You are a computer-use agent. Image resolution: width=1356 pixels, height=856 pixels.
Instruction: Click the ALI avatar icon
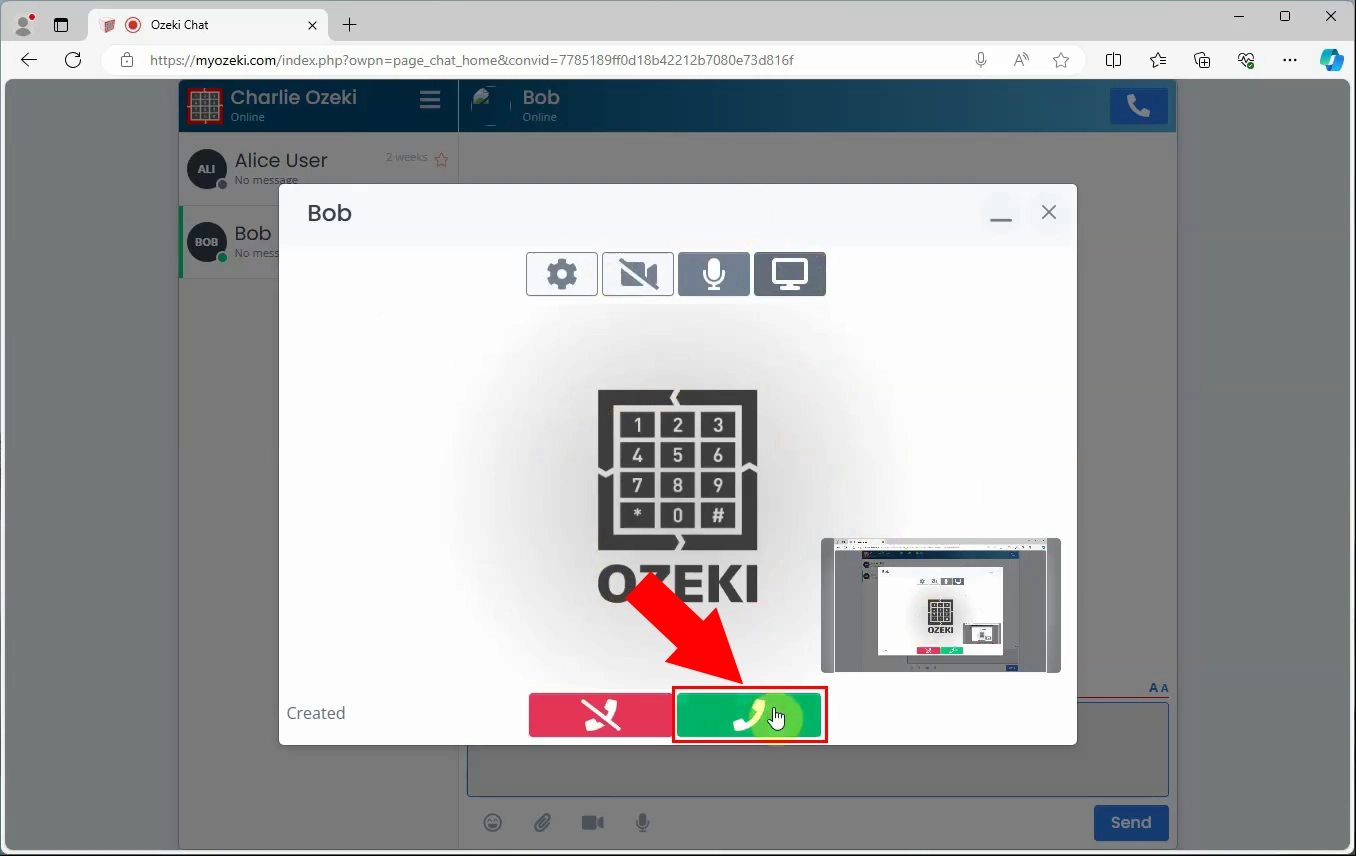tap(206, 169)
